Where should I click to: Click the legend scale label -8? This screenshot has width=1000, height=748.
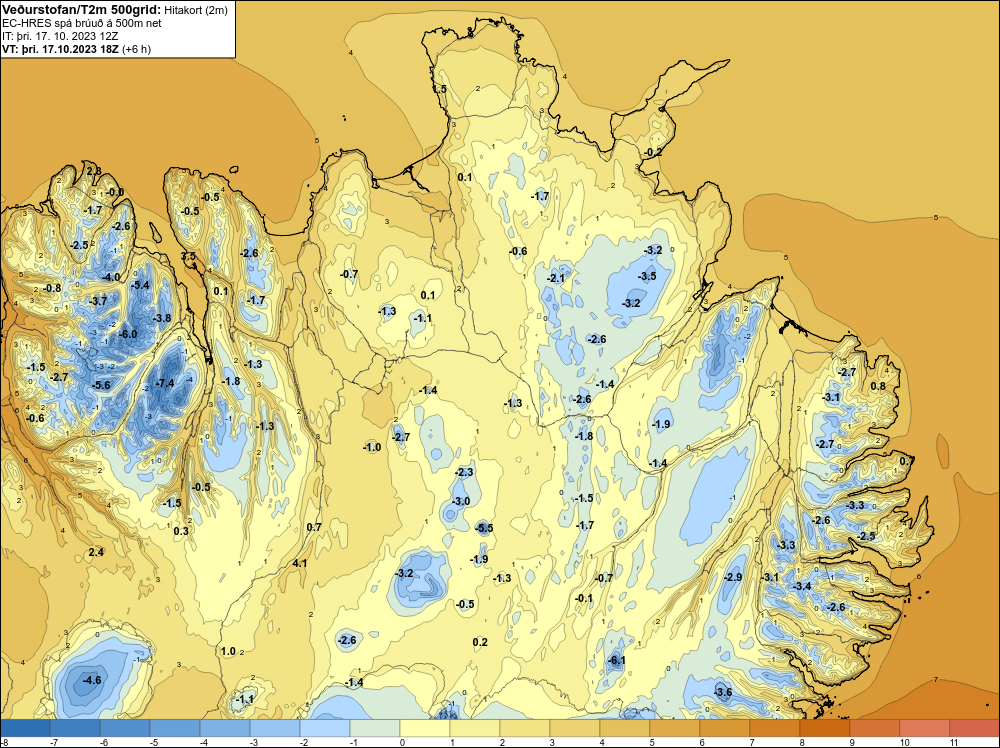click(x=5, y=742)
